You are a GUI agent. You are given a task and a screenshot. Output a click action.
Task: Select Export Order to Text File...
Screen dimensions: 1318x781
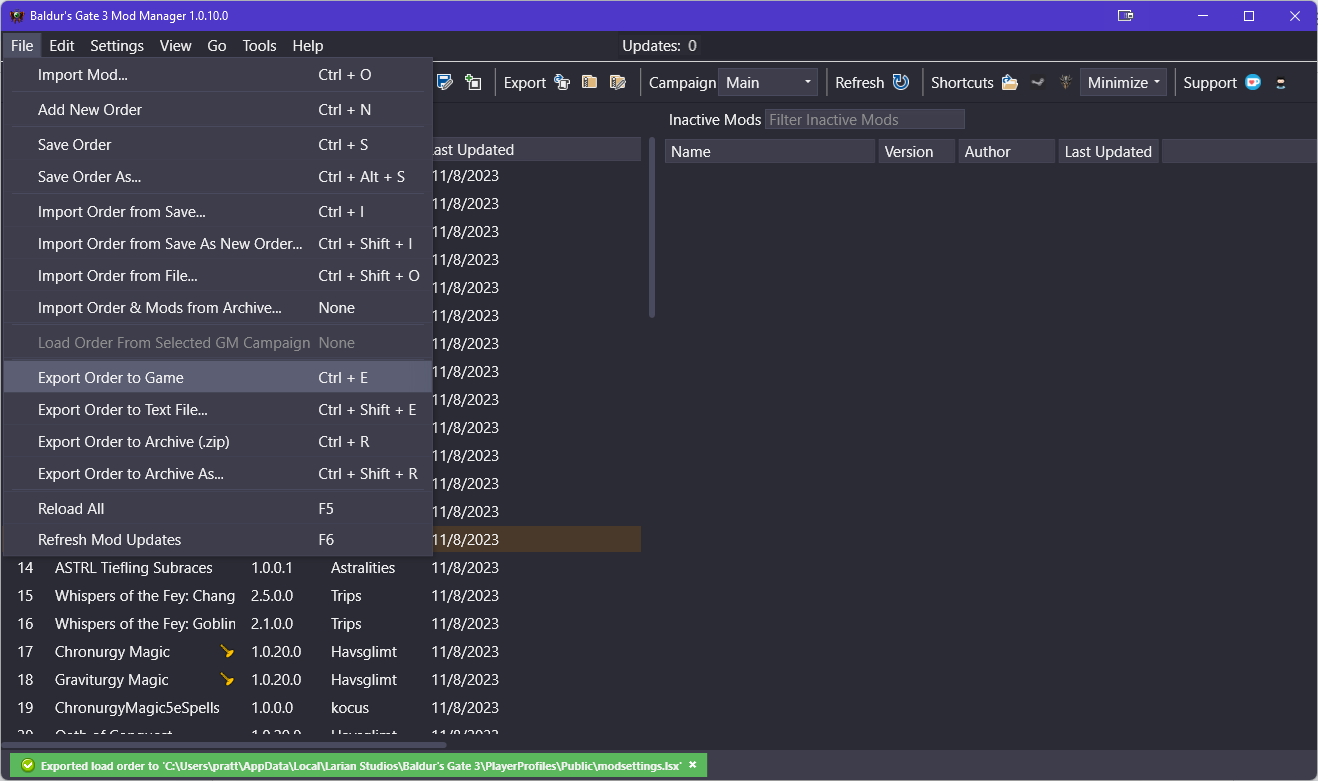(218, 410)
